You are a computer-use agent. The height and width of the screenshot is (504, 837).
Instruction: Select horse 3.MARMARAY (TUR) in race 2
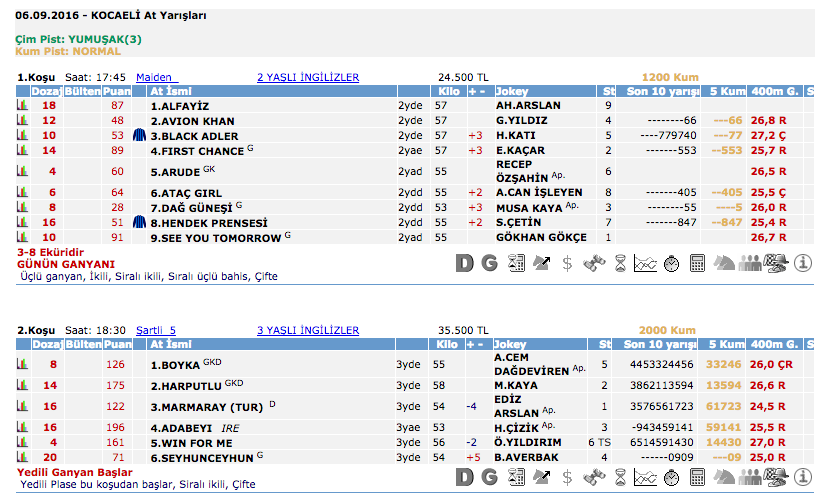(206, 407)
